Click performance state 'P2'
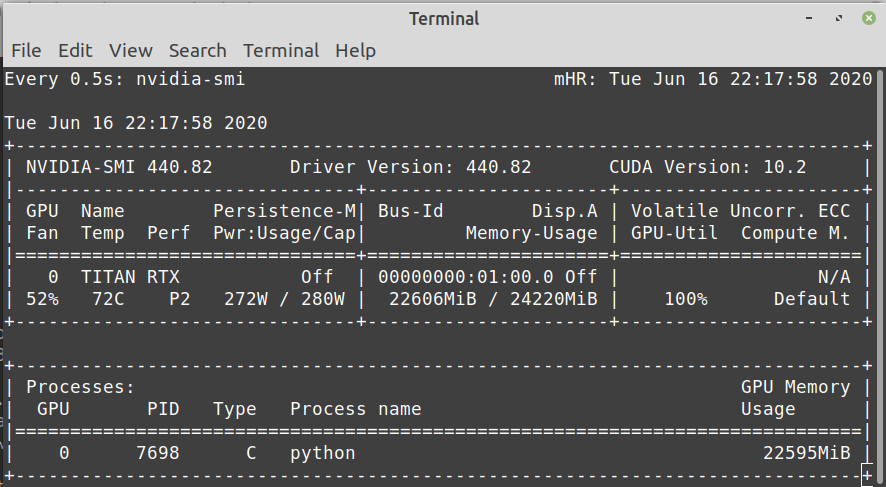Image resolution: width=886 pixels, height=487 pixels. tap(180, 299)
